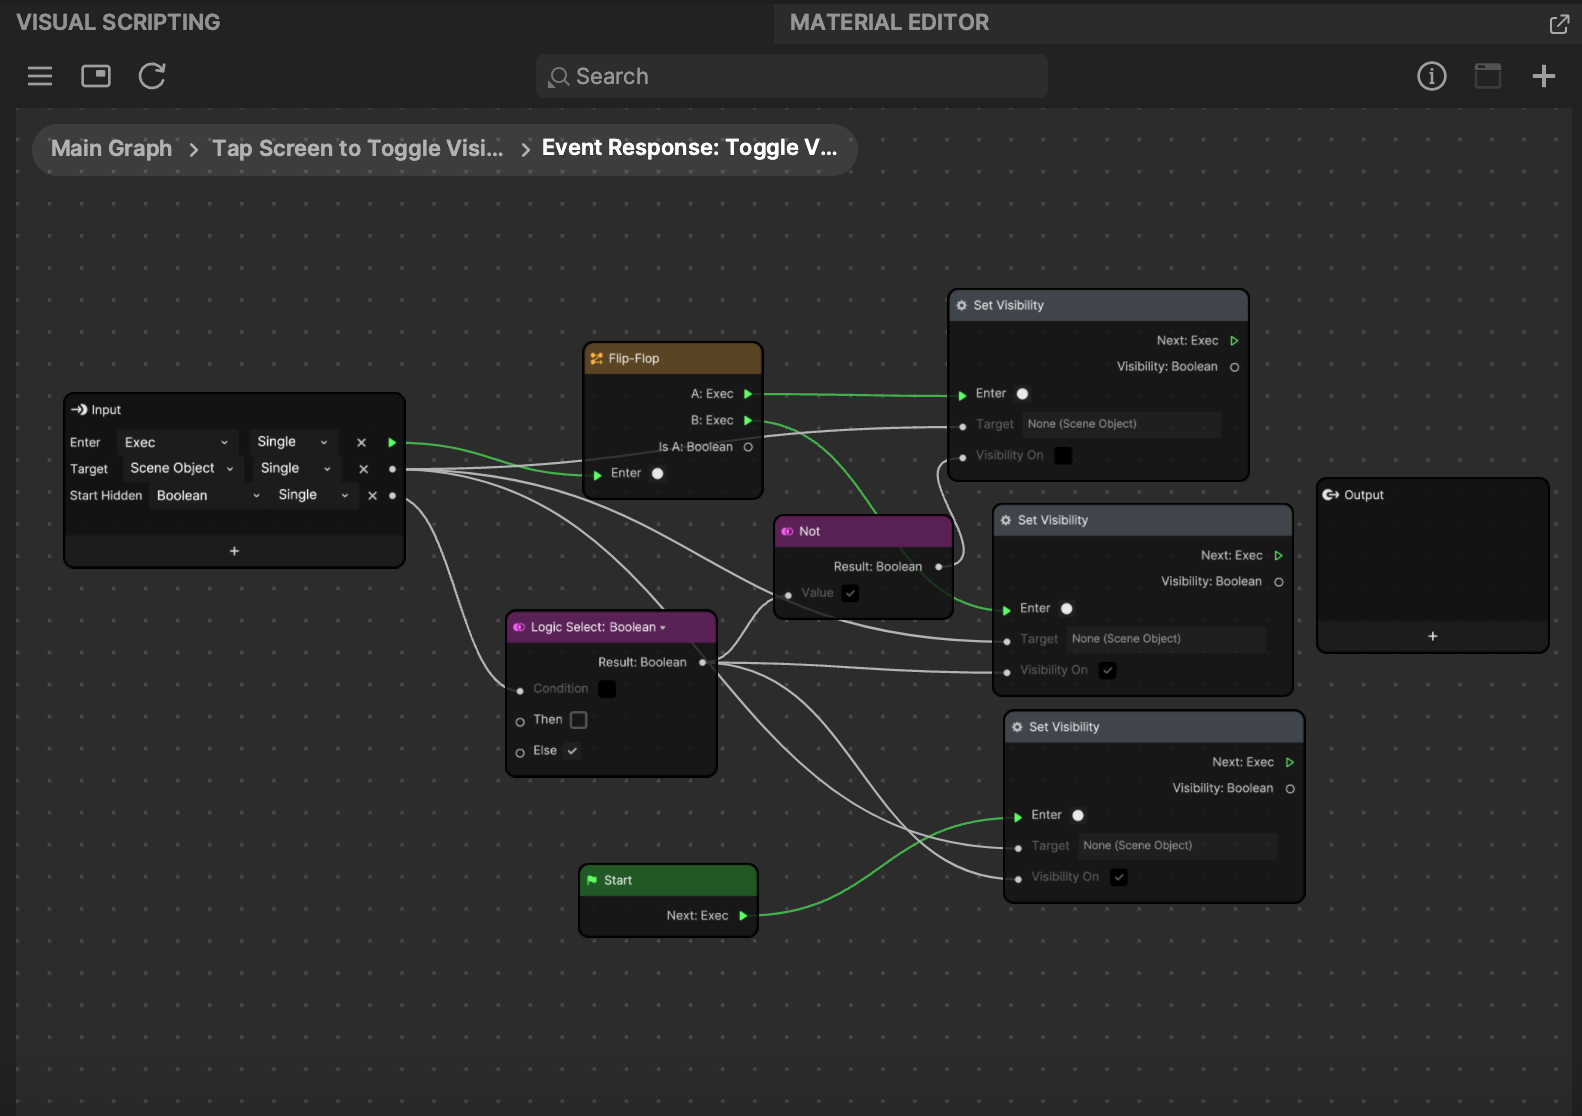Click bottom Set Visibility Next: Exec port
The width and height of the screenshot is (1582, 1116).
coord(1290,763)
